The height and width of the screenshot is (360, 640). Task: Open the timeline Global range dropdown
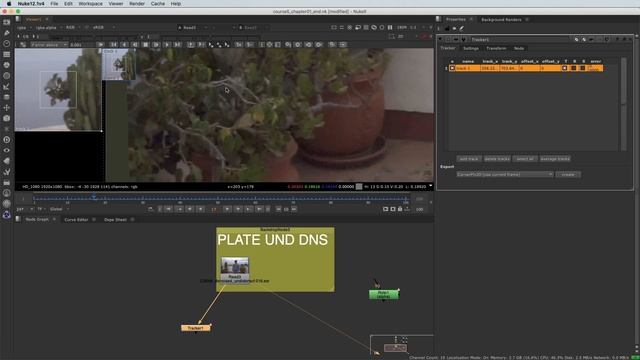coord(59,209)
